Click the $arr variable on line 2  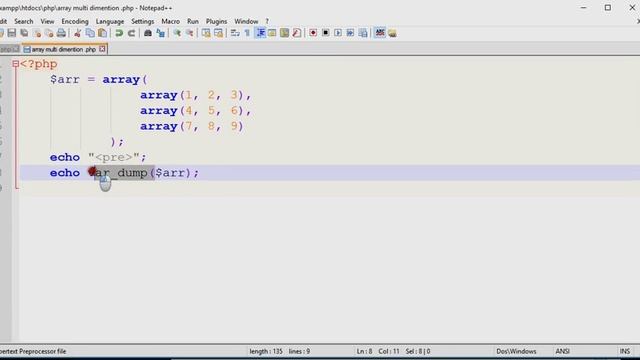(65, 80)
